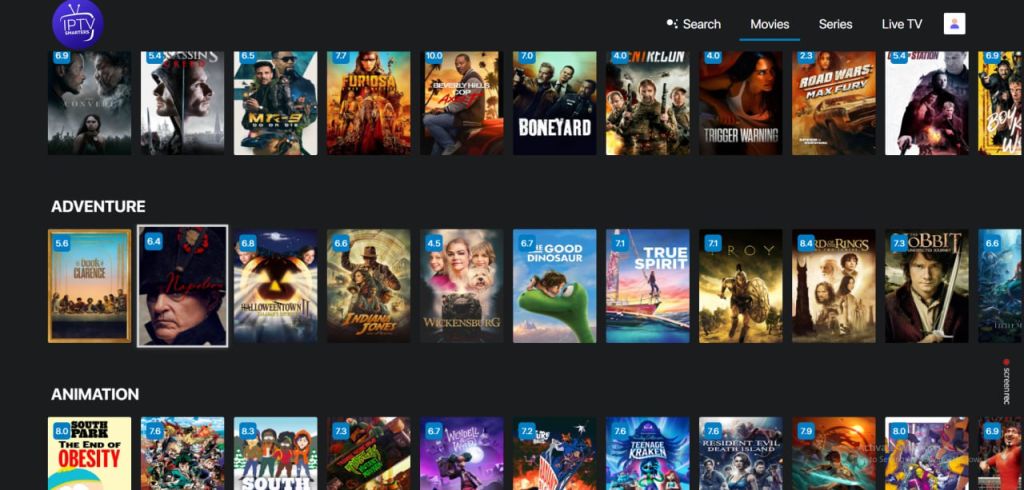Open the Troy movie poster

pos(740,286)
